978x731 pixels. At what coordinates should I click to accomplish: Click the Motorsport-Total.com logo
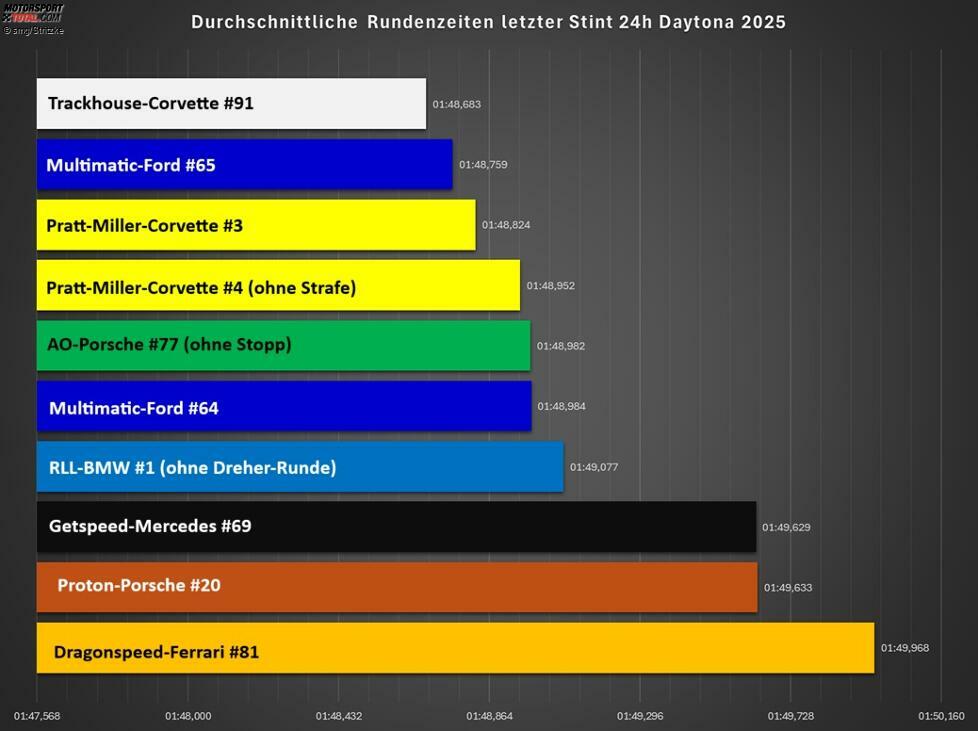click(33, 13)
